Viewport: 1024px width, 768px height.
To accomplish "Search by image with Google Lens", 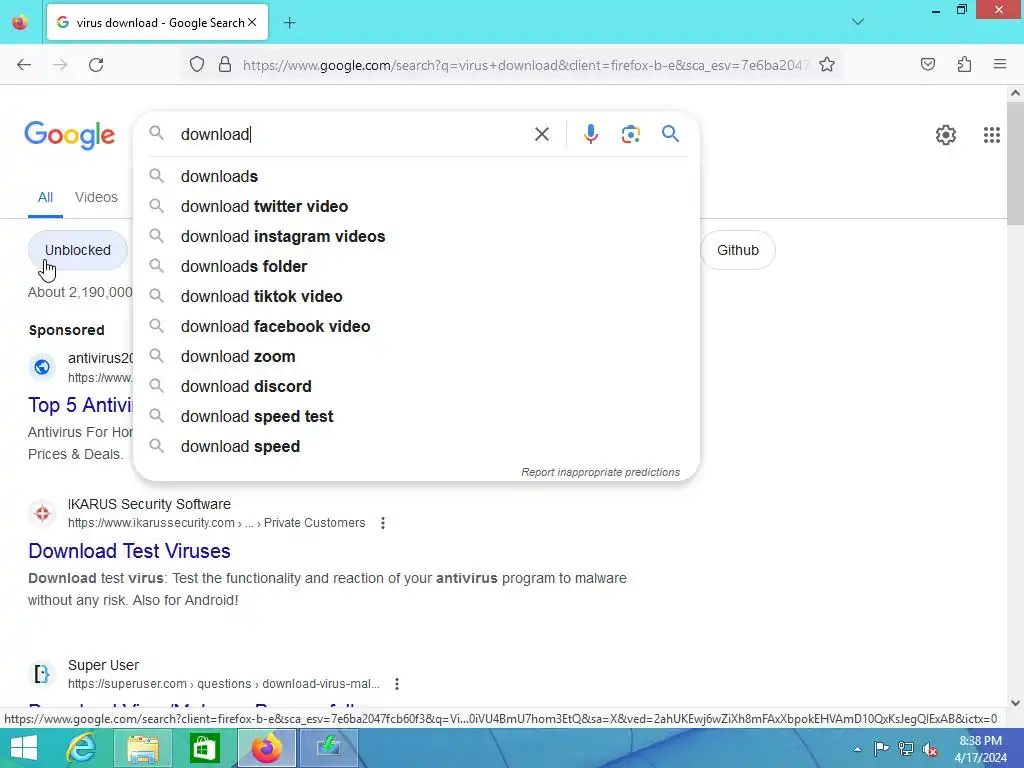I will click(630, 135).
